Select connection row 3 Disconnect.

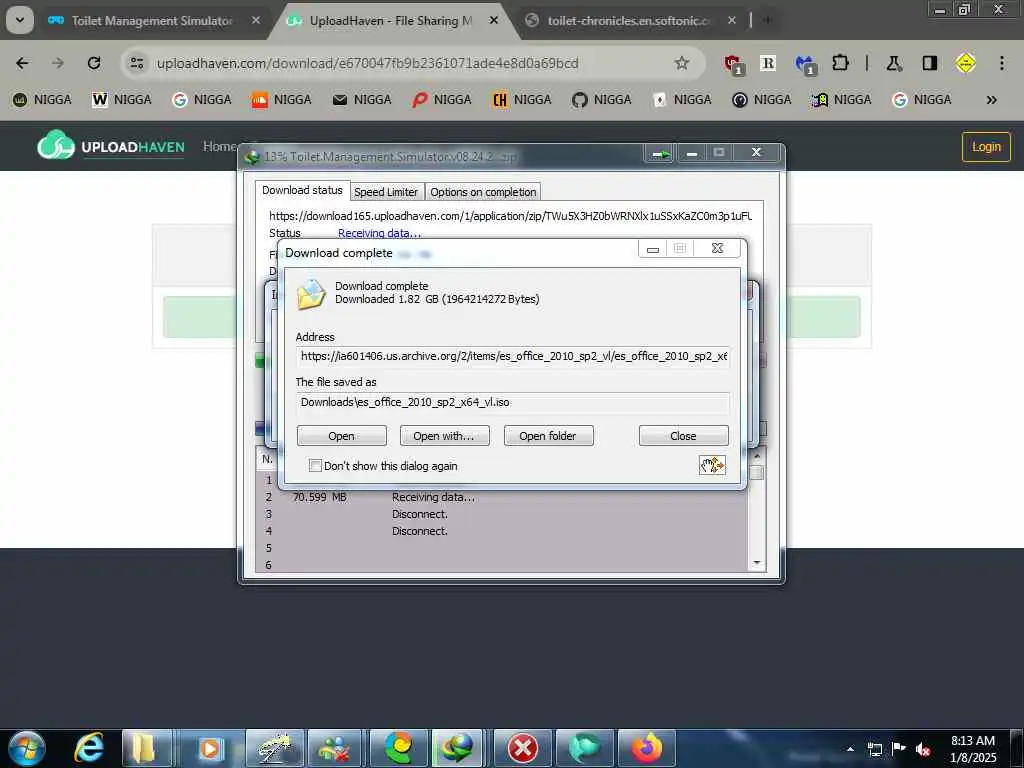tap(503, 514)
